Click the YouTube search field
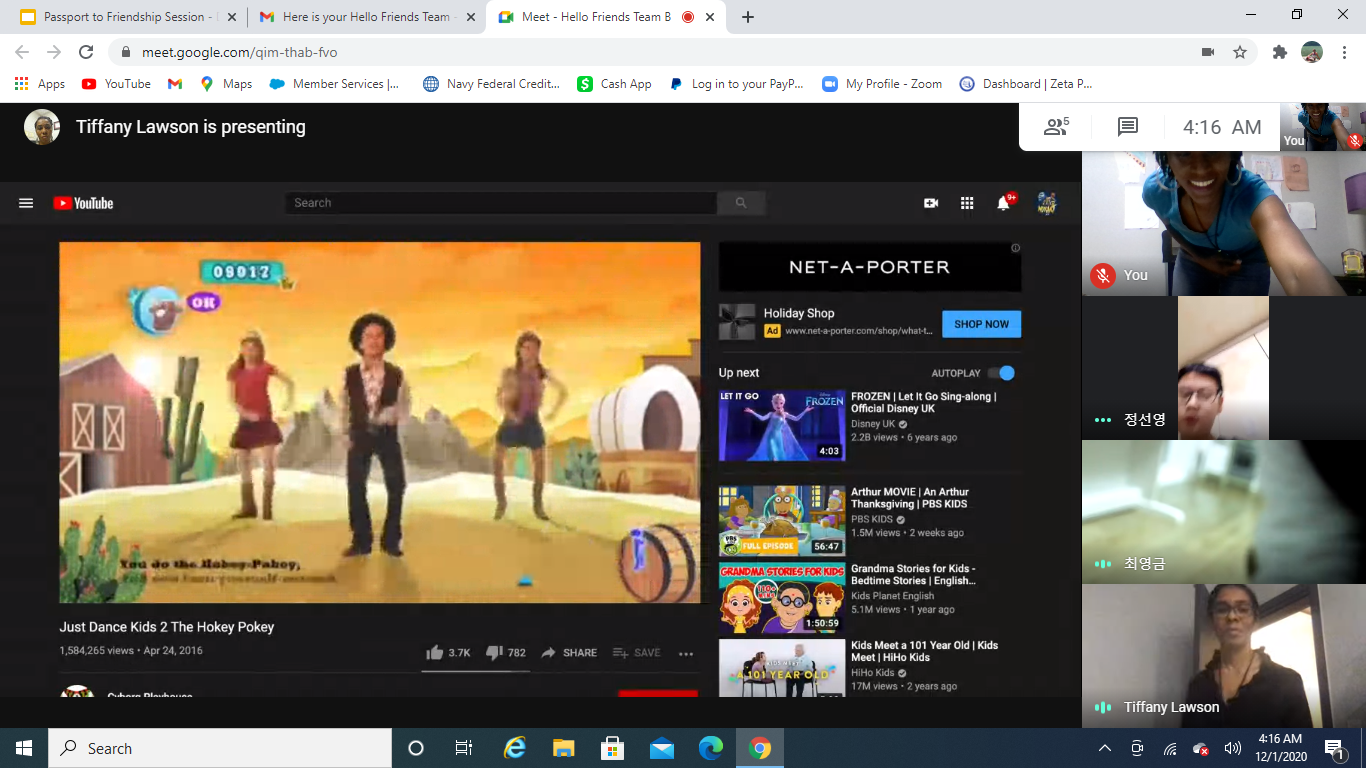 click(501, 203)
